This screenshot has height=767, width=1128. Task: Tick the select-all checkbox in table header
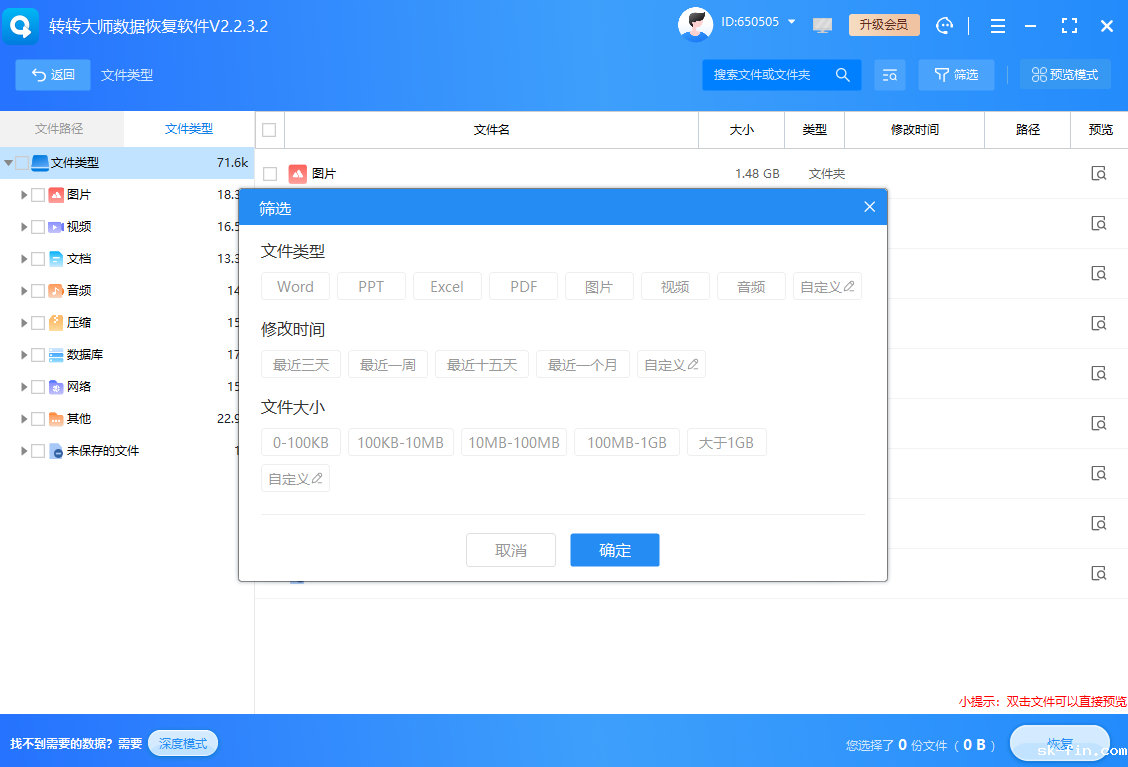coord(269,129)
